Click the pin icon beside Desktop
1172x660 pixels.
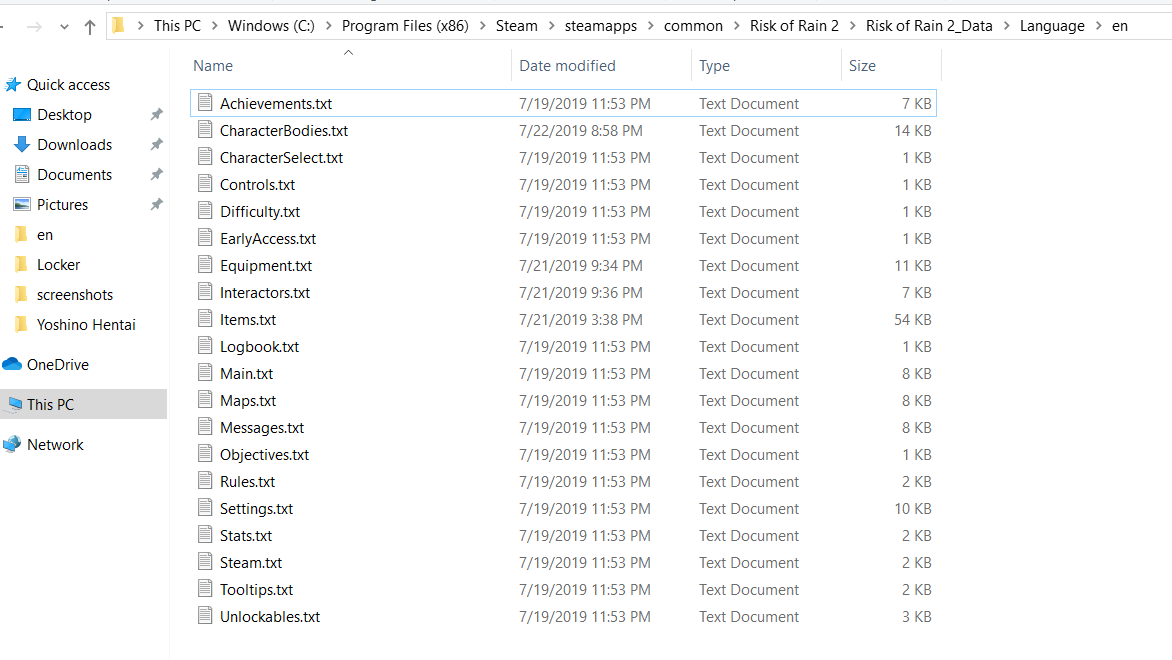click(x=156, y=114)
